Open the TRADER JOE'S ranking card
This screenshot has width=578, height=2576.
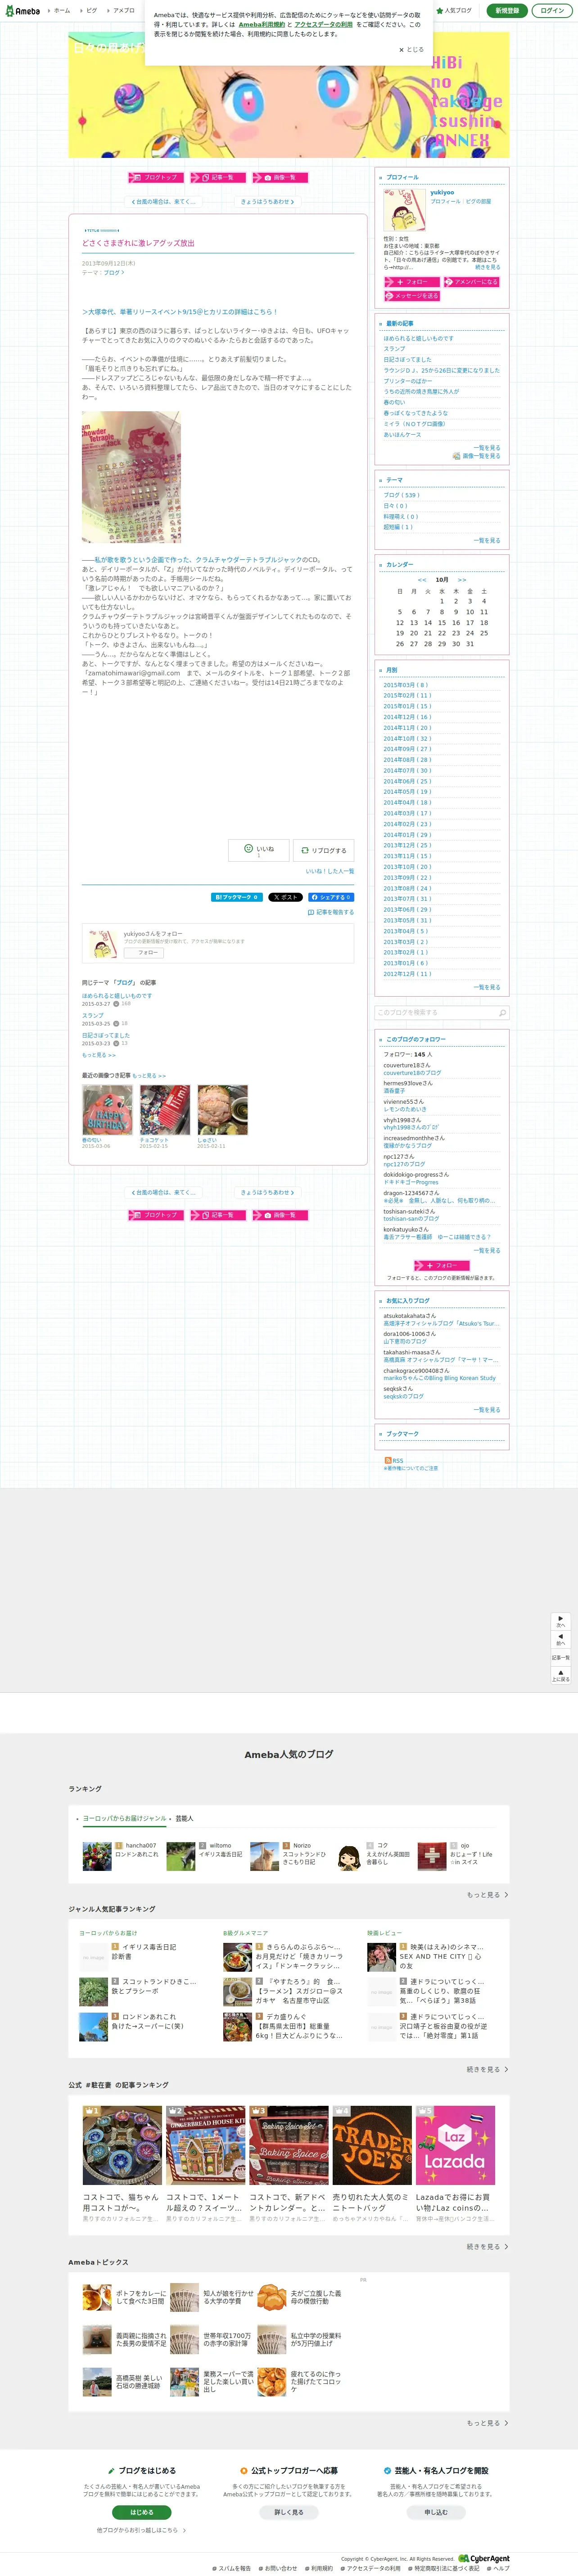(371, 2166)
